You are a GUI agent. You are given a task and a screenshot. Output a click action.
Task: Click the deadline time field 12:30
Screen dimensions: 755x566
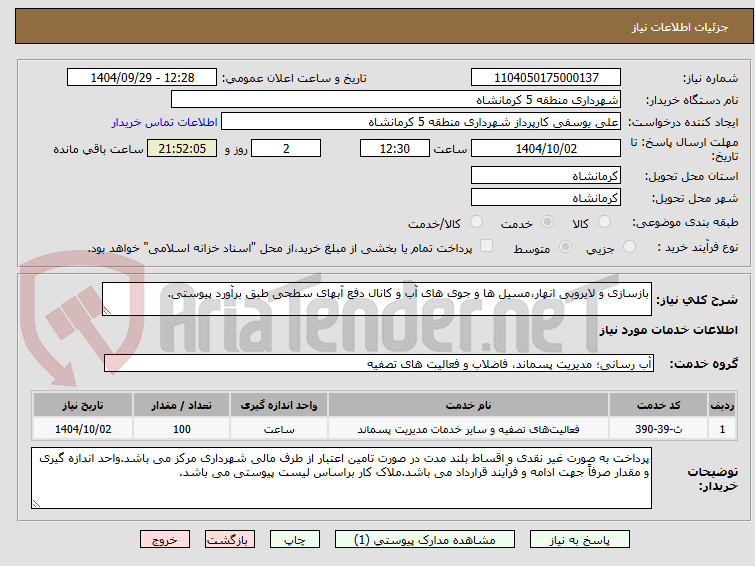(394, 148)
